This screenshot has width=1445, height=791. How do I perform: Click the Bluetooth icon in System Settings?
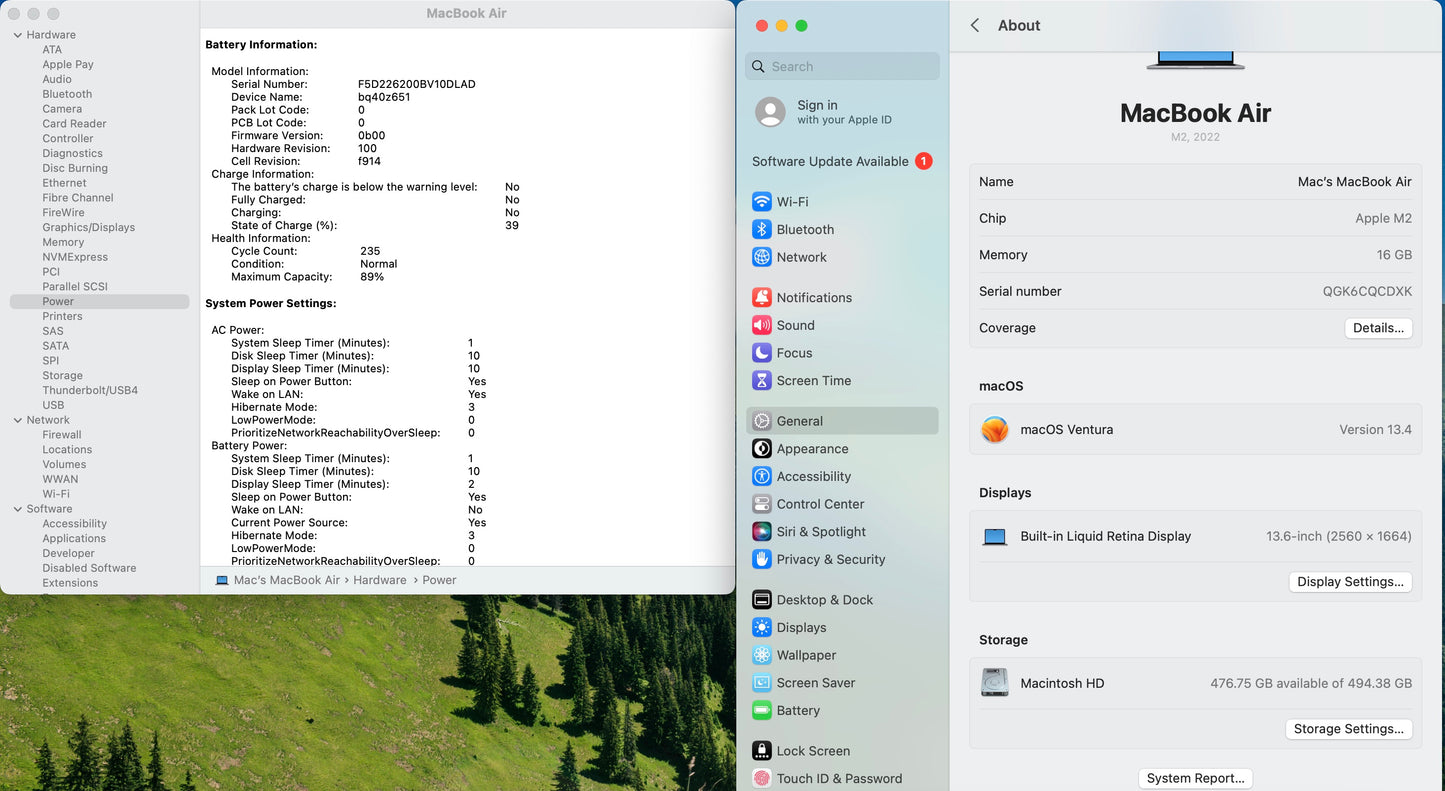tap(762, 229)
